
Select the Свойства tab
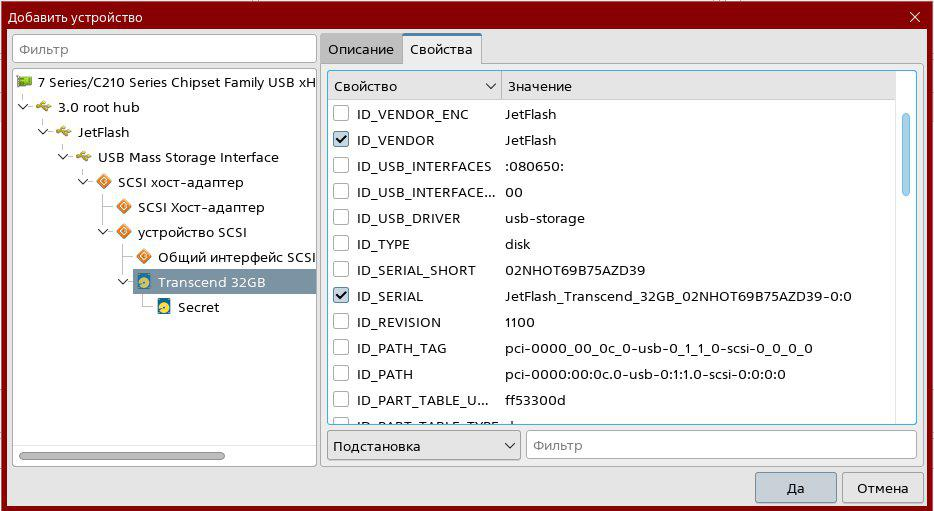pos(441,49)
